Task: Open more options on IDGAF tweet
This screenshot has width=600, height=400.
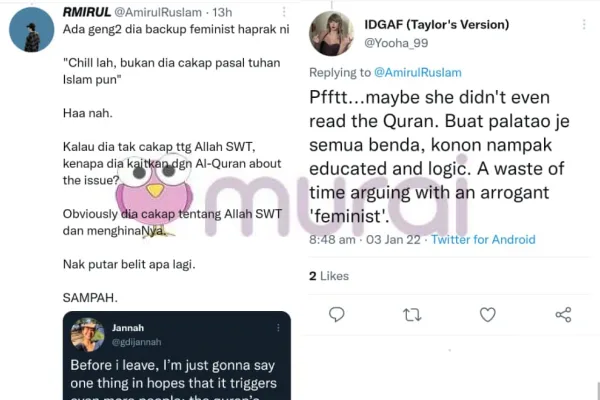Action: tap(584, 24)
